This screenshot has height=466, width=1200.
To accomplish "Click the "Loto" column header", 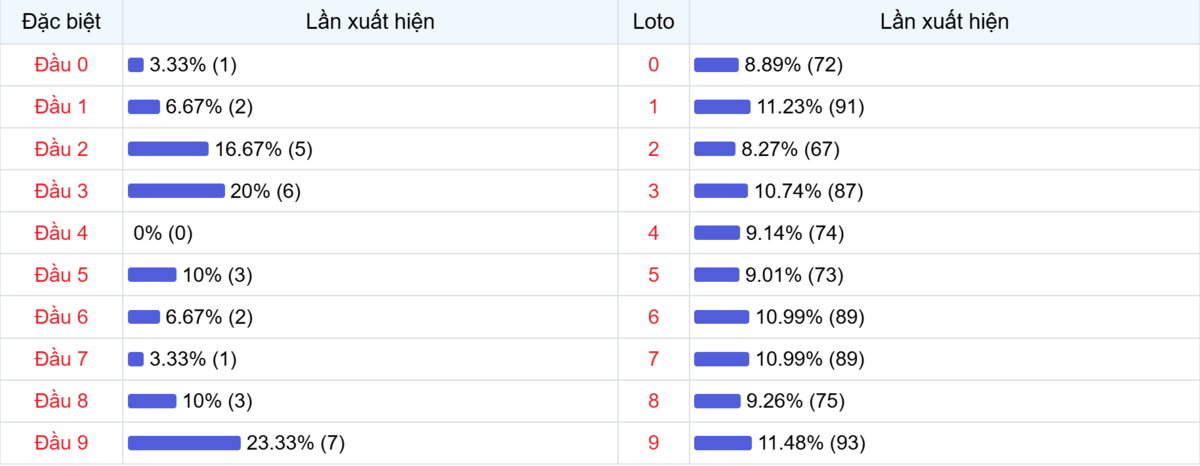I will pyautogui.click(x=654, y=21).
